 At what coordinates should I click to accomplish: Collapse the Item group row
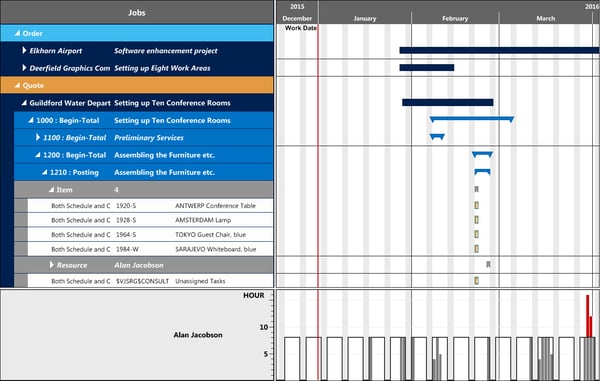[52, 189]
